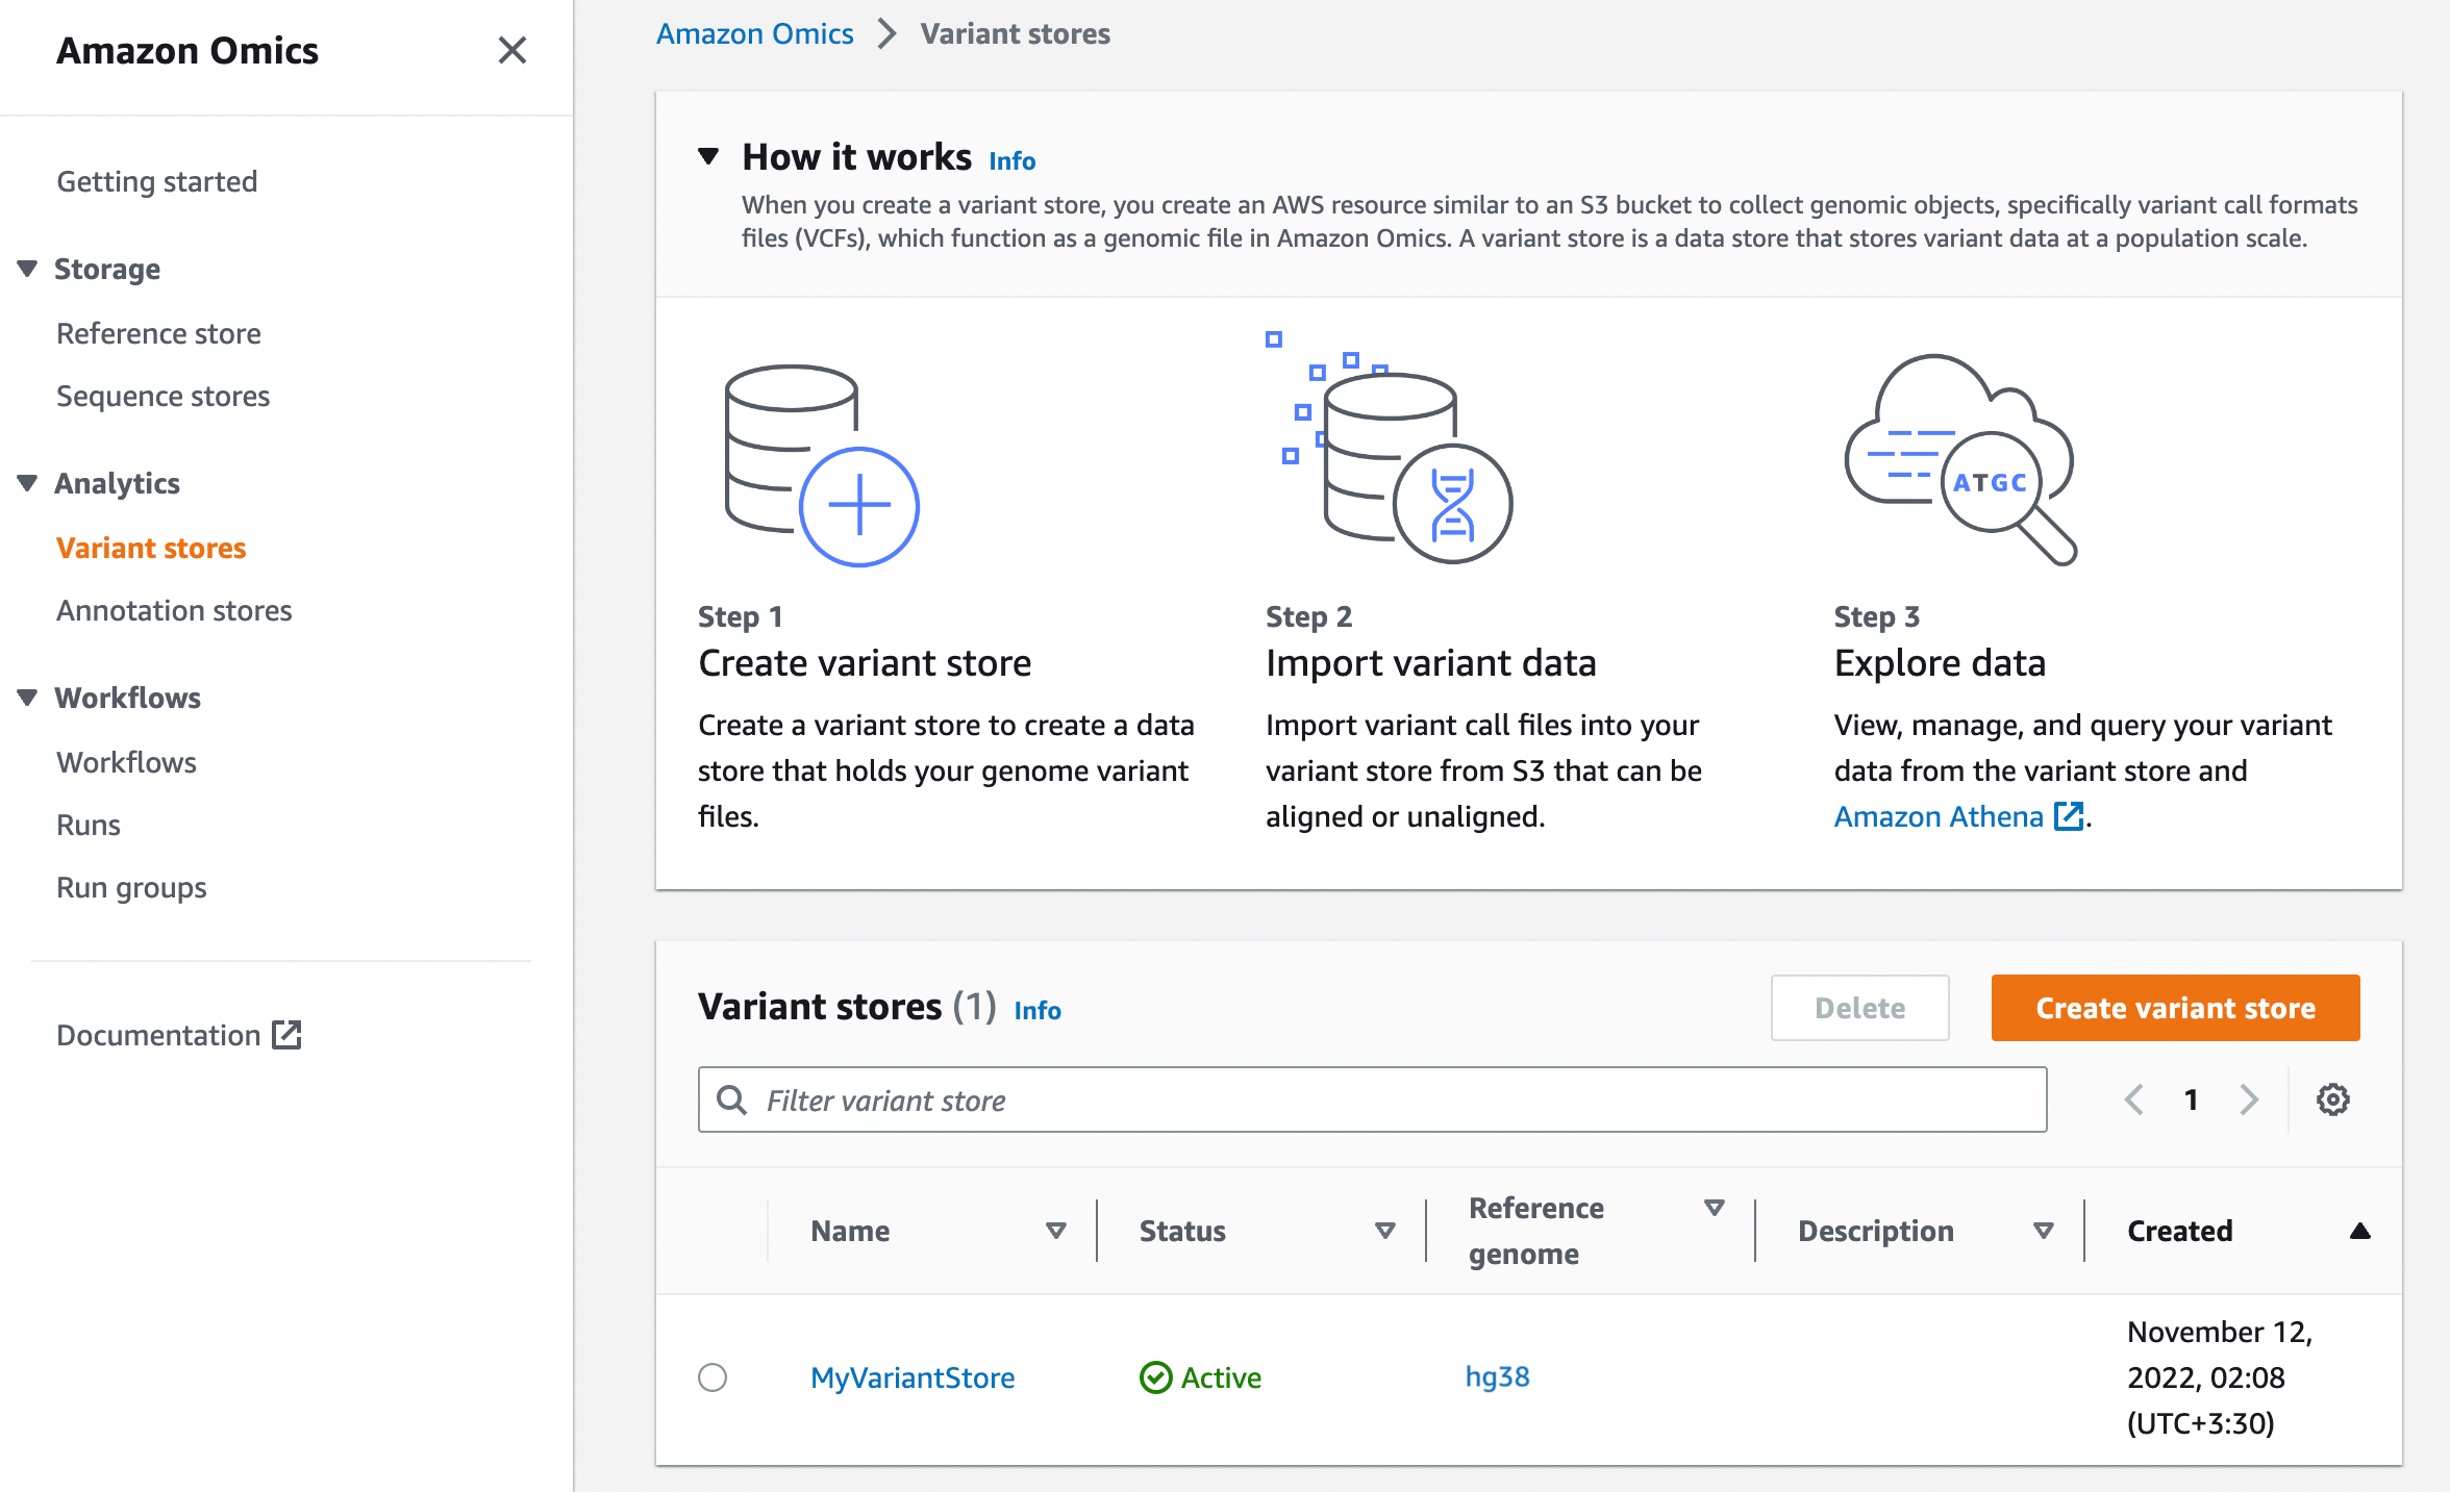This screenshot has height=1493, width=2450.
Task: Open Annotation stores in sidebar
Action: click(x=174, y=611)
